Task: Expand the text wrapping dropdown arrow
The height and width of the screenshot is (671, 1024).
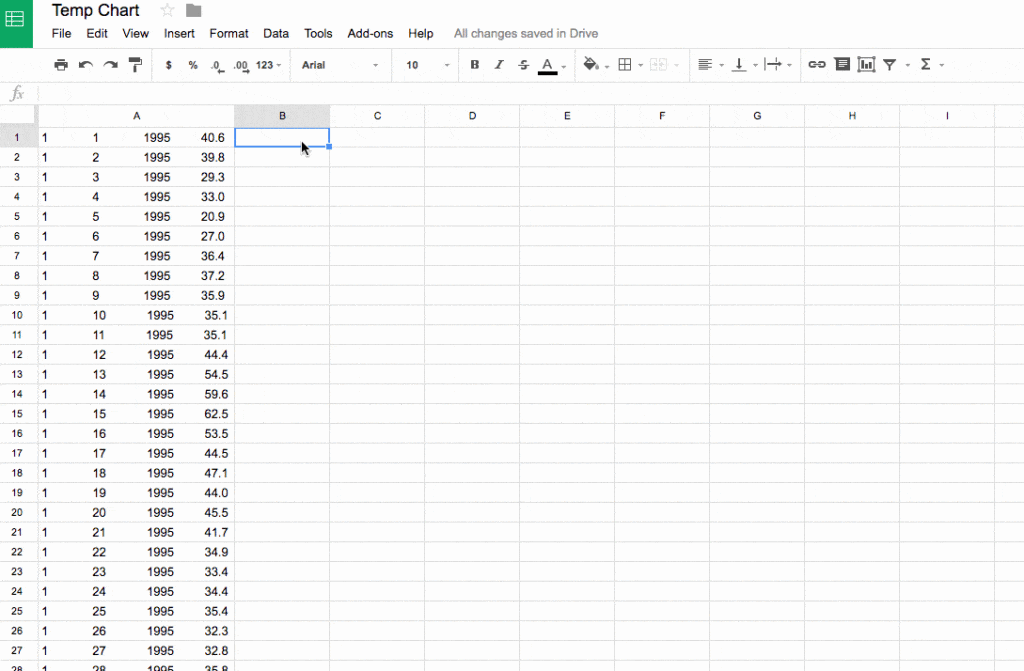Action: tap(790, 65)
